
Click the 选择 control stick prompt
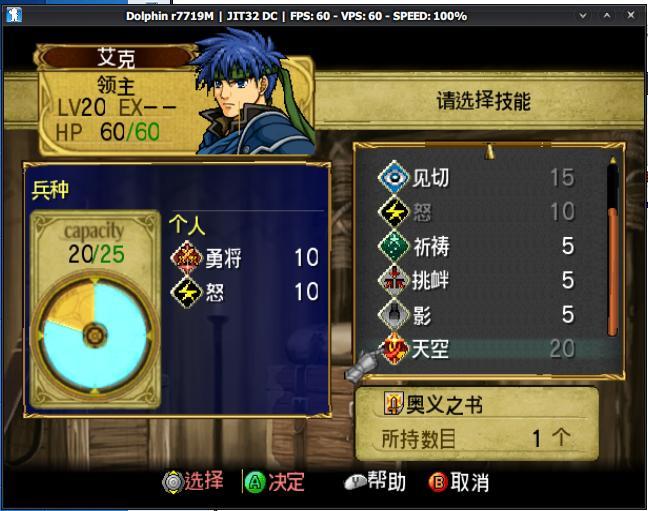(193, 482)
